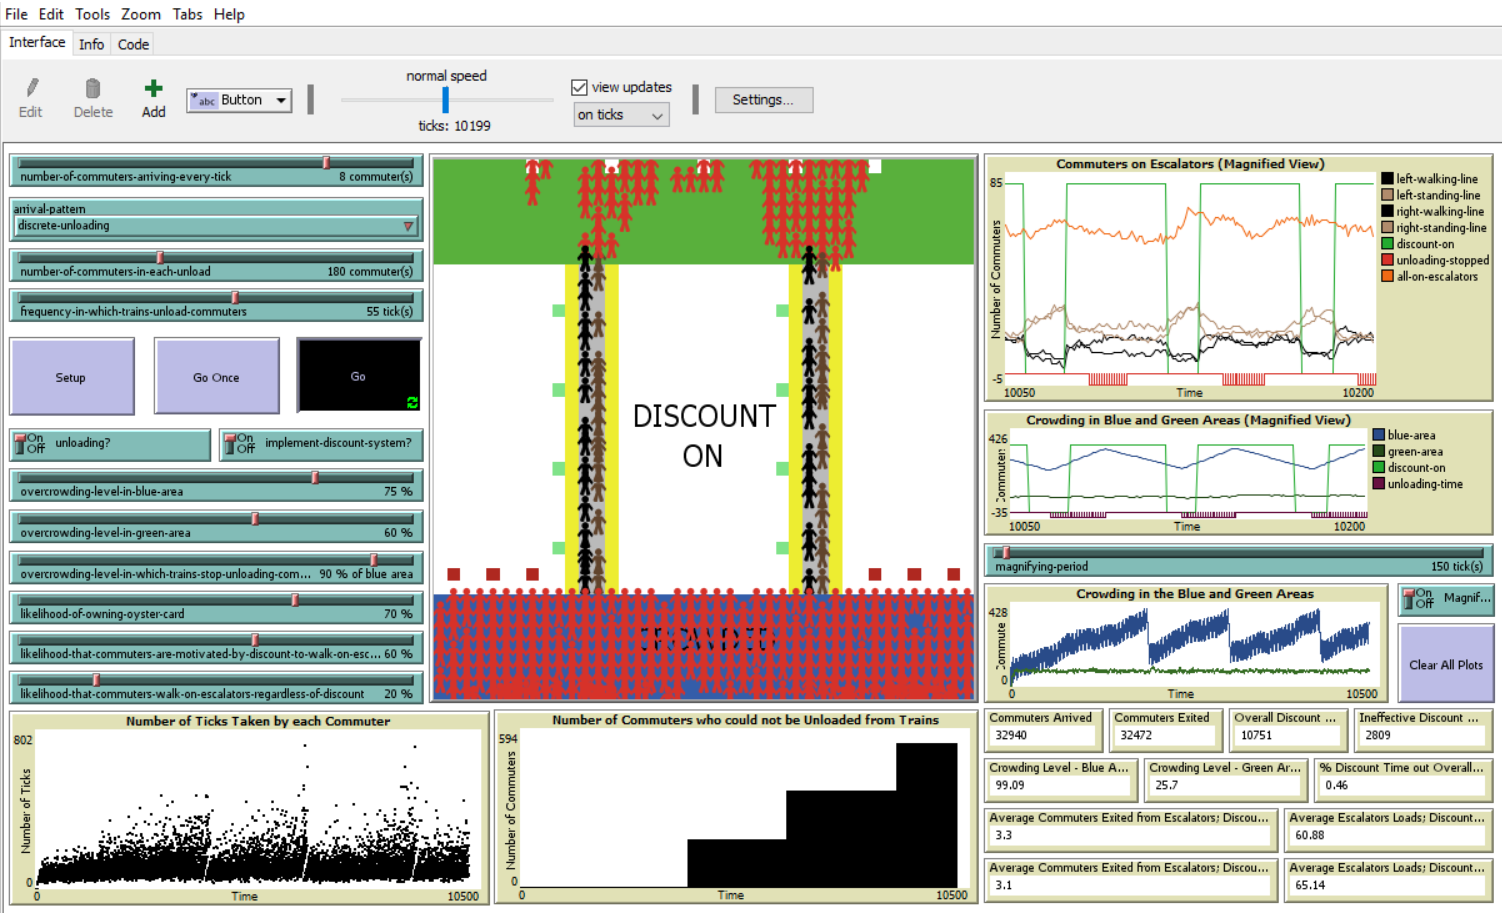Click the orange all-on-escalators legend swatch
The image size is (1502, 913).
[1387, 276]
